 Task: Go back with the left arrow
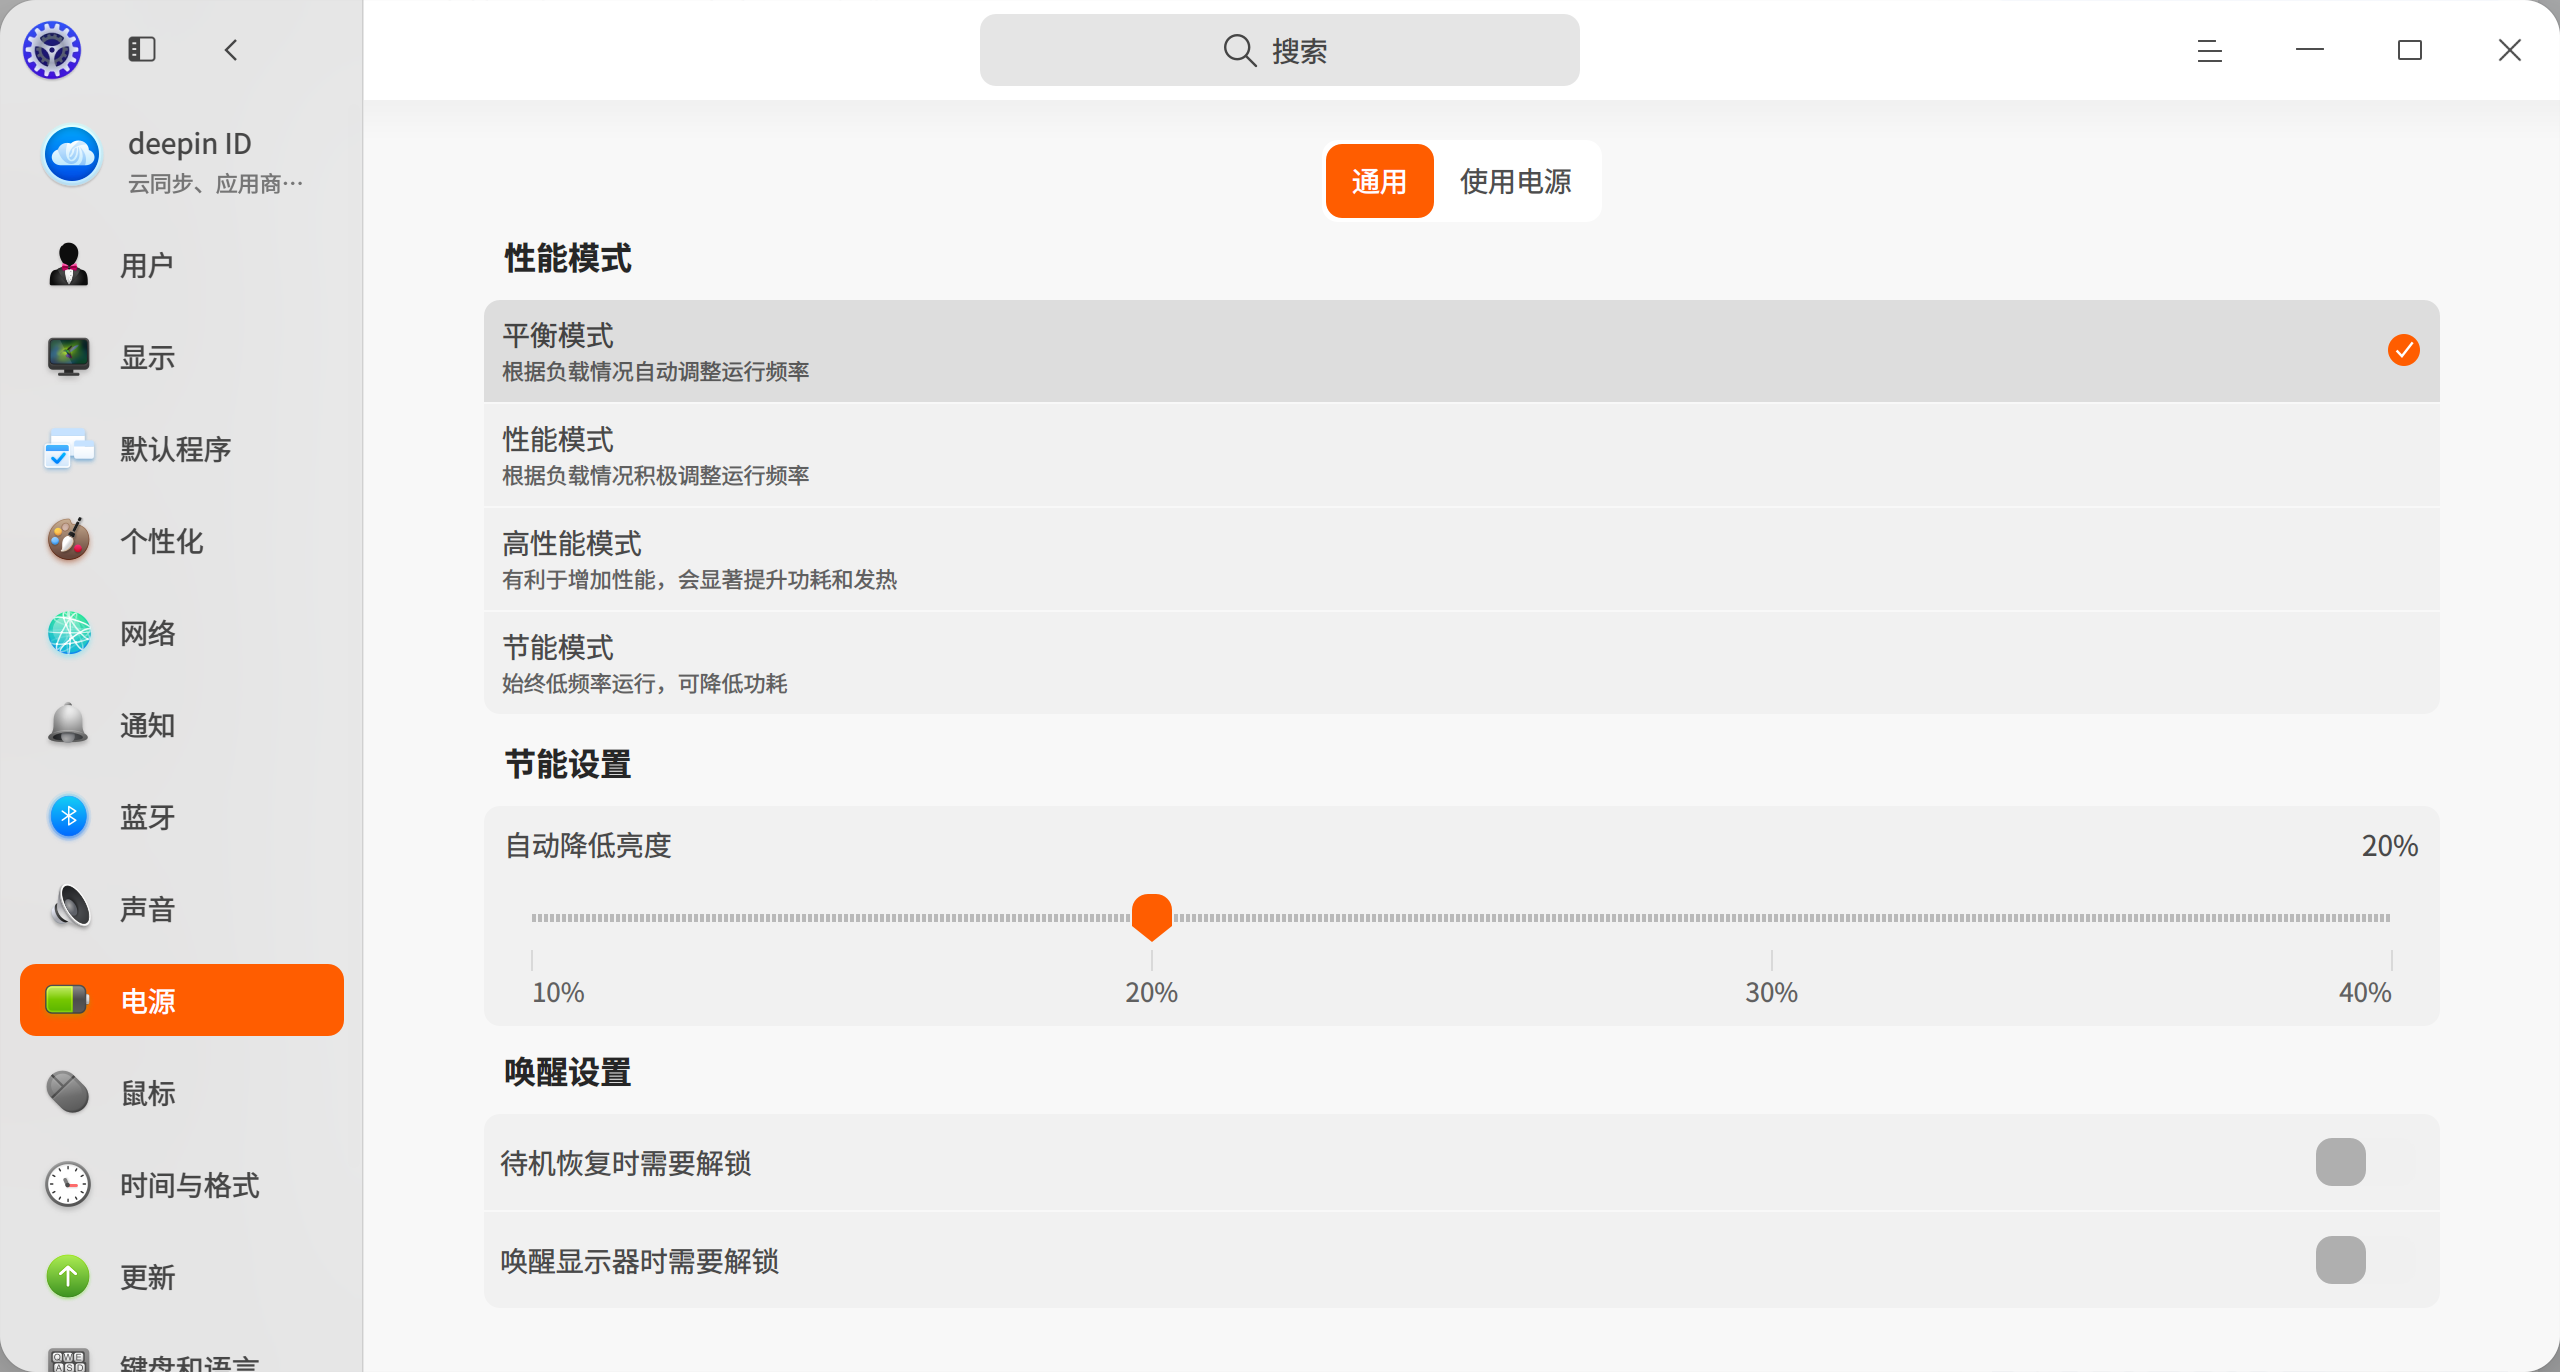tap(231, 50)
